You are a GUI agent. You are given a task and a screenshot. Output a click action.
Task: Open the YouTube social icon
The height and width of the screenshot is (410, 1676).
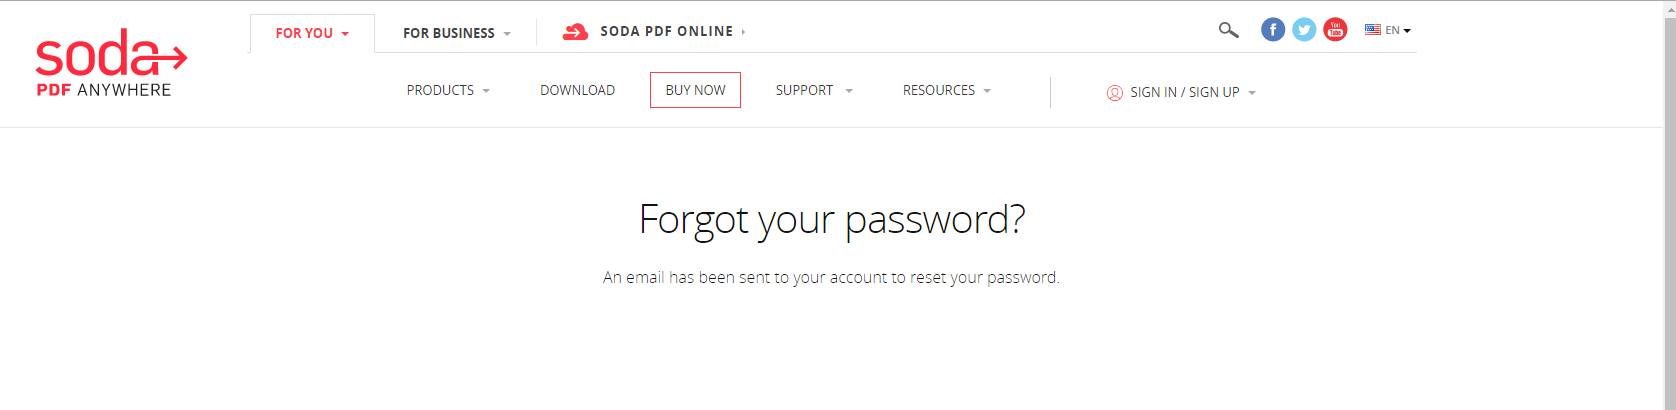(1335, 30)
